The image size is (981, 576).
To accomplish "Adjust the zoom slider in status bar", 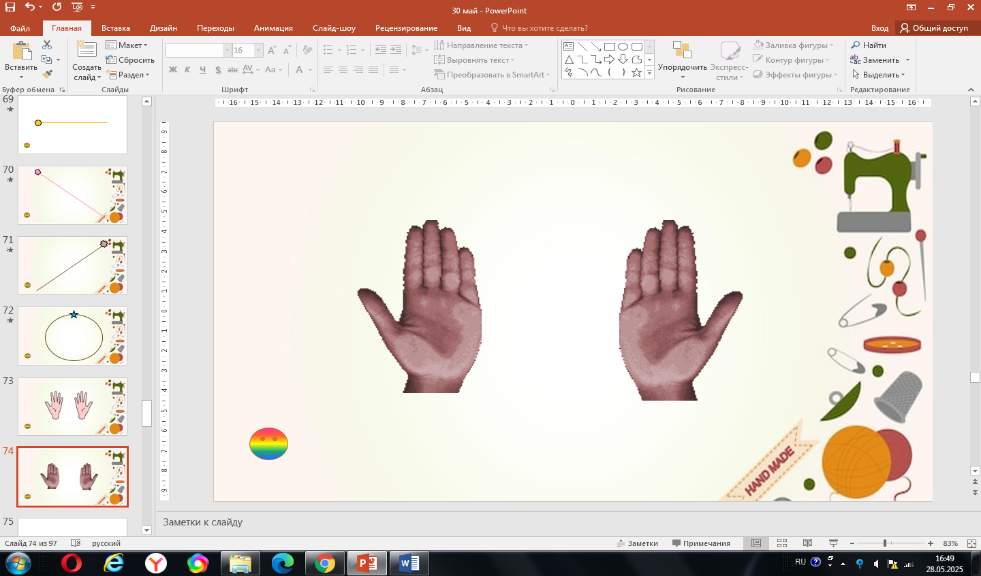I will [x=885, y=543].
